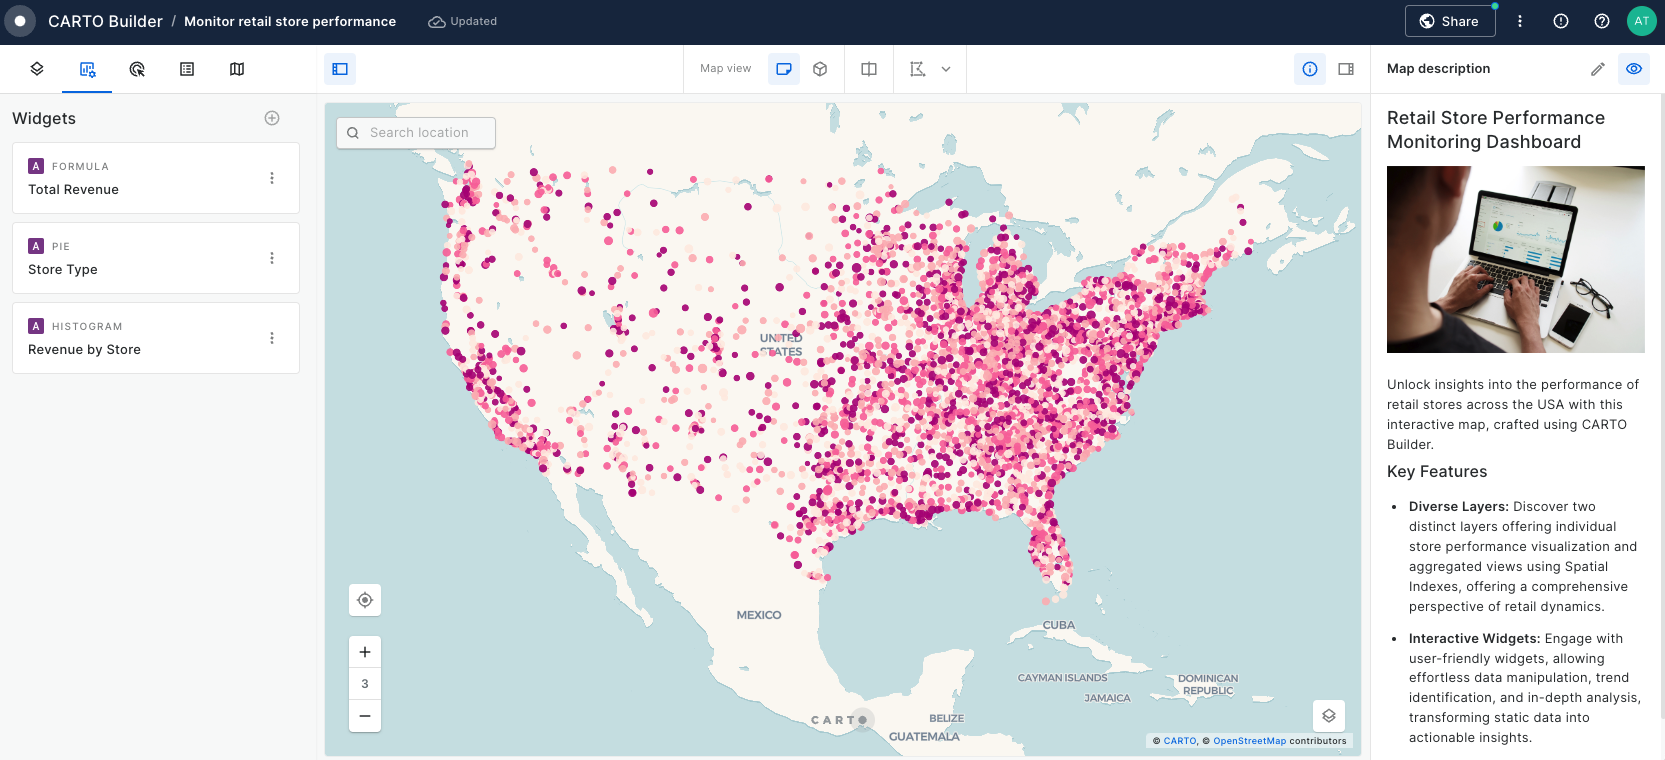
Task: Add a new widget with plus icon
Action: [272, 118]
